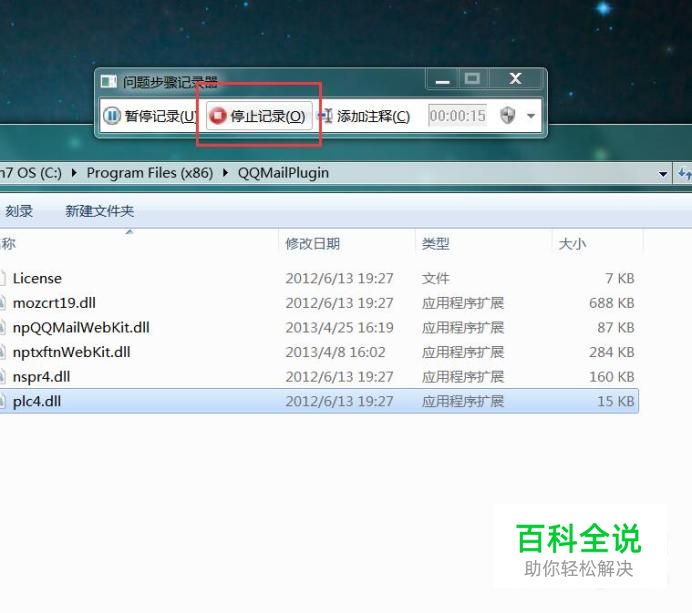Click the 284 KB size cell

click(x=611, y=352)
